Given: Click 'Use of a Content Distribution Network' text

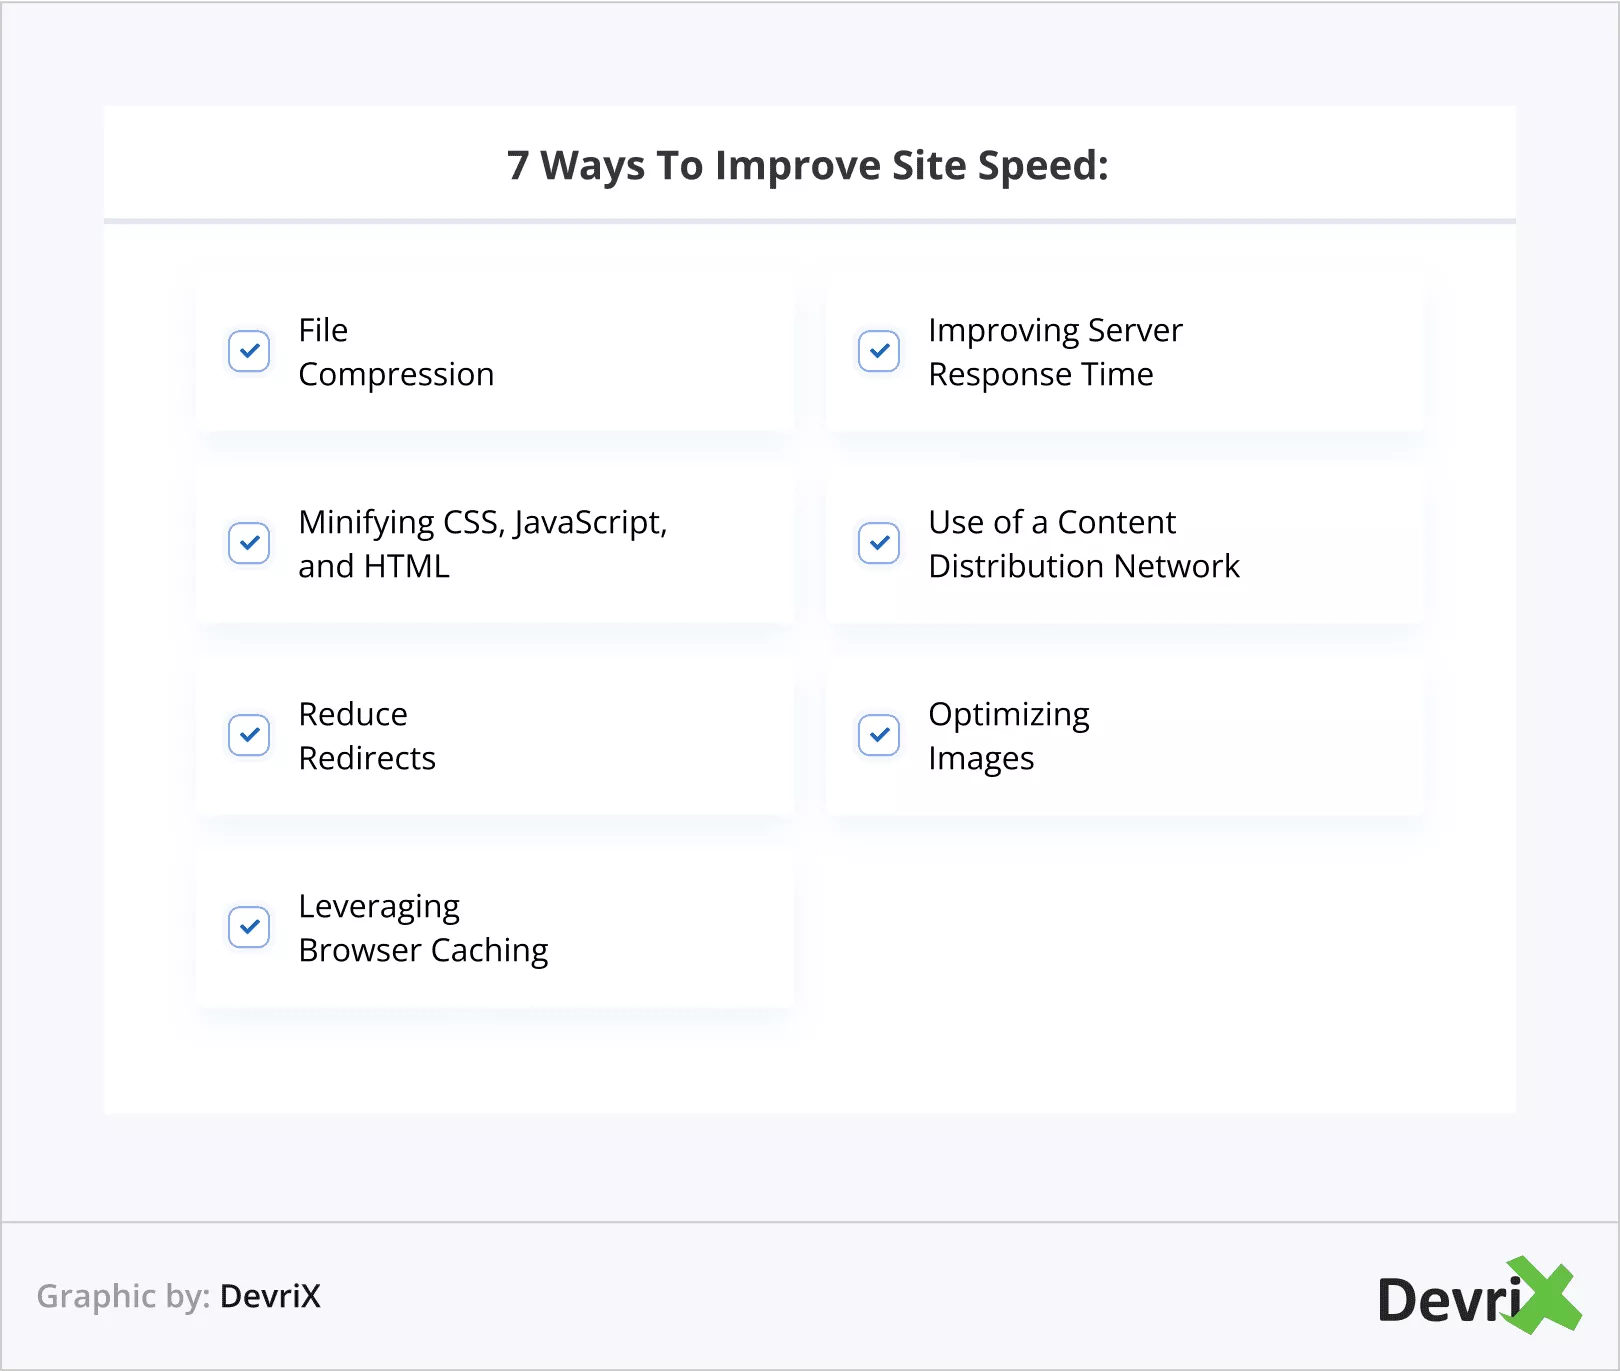Looking at the screenshot, I should (x=1083, y=544).
